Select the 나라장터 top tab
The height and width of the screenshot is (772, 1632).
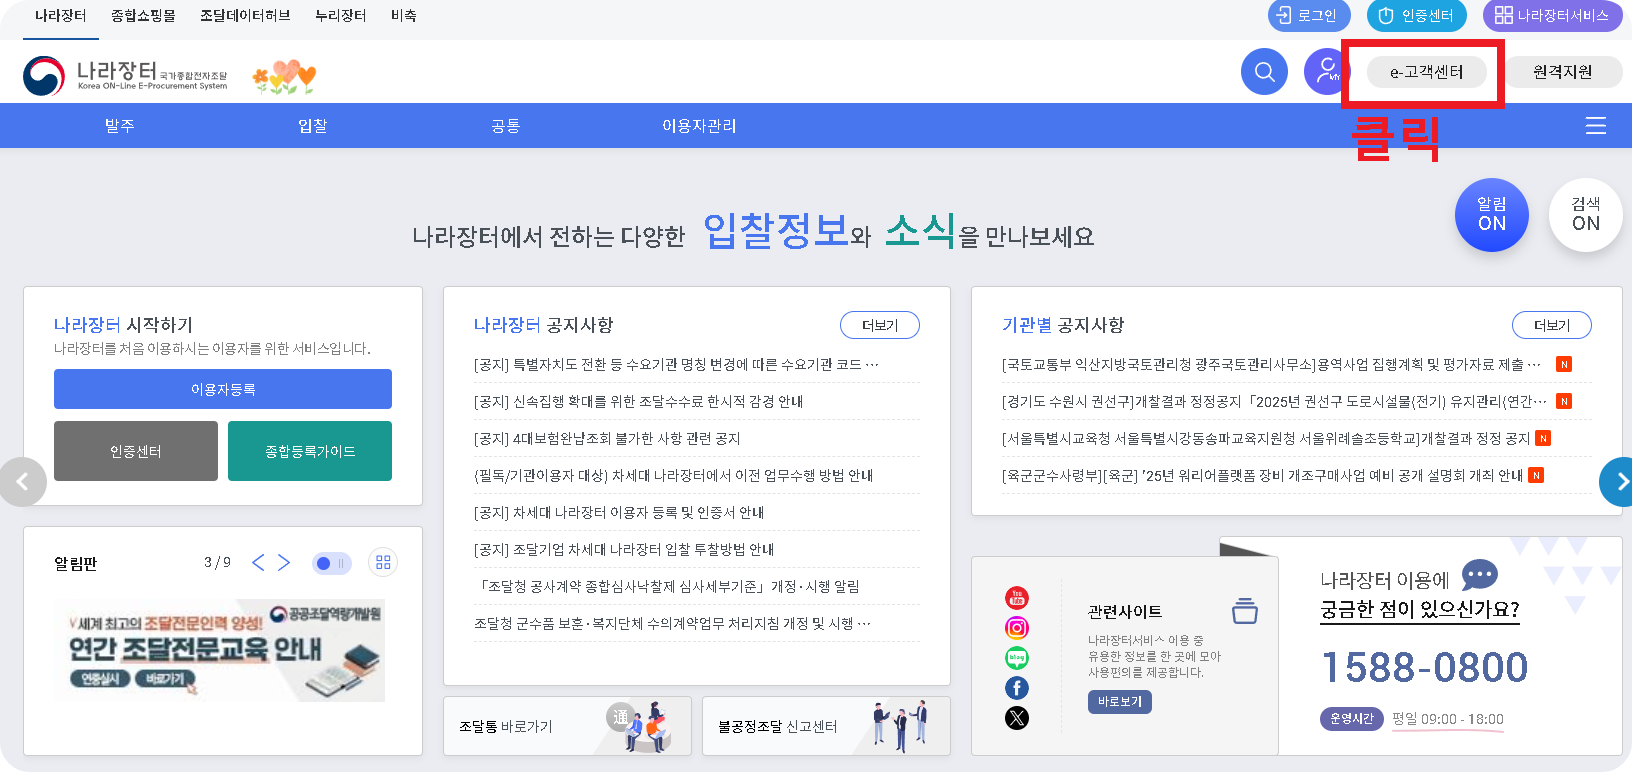(61, 16)
